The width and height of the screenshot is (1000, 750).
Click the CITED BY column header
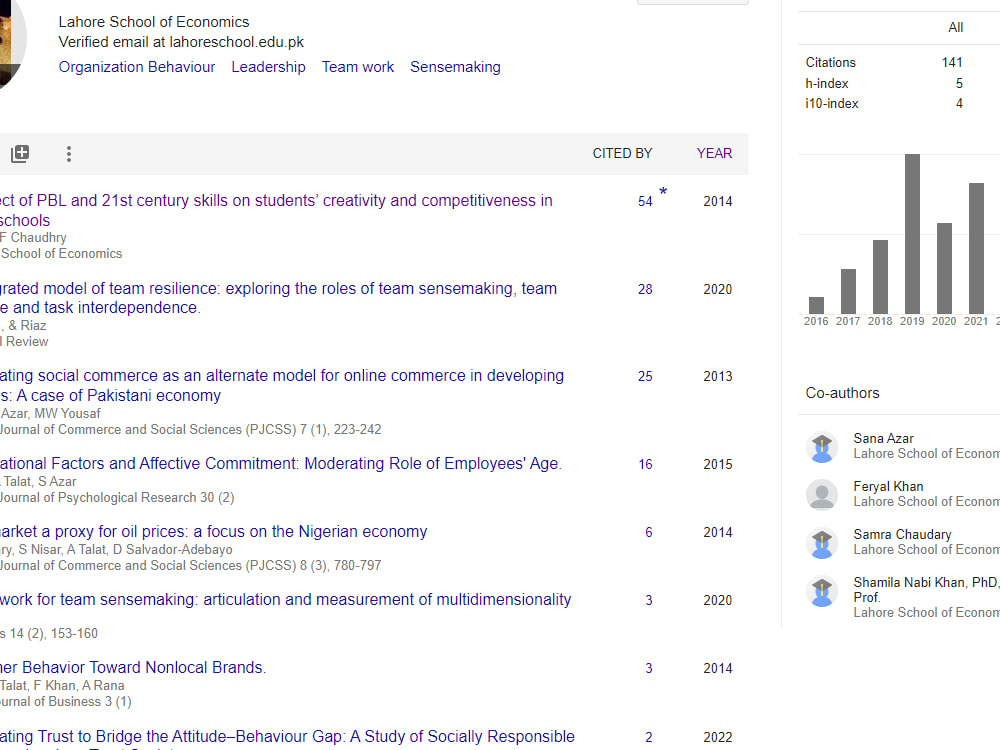click(x=622, y=153)
